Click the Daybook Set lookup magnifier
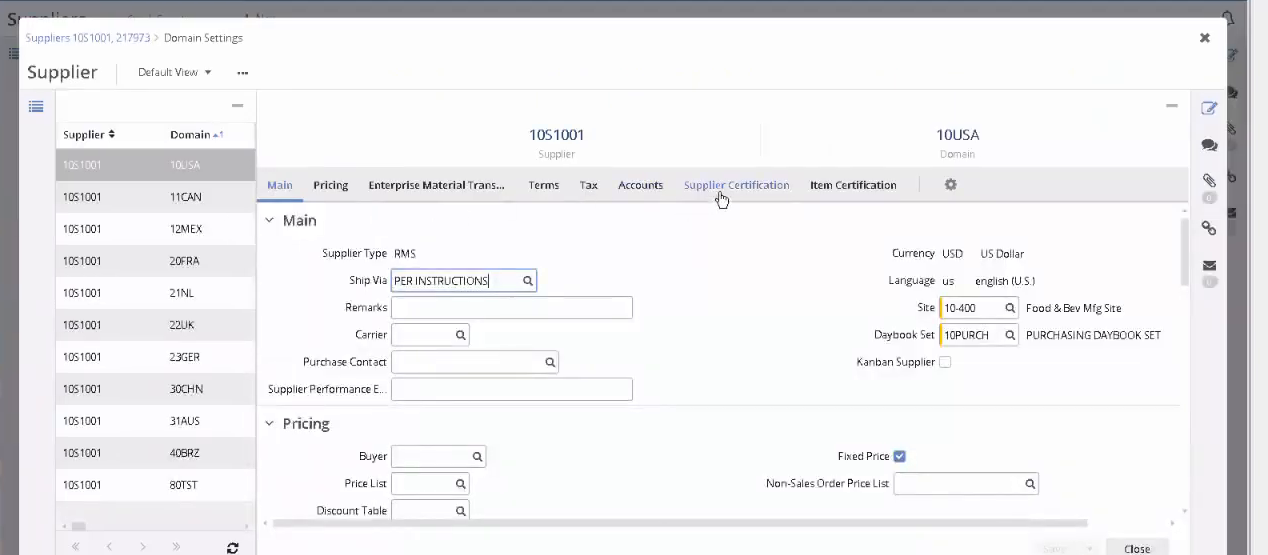1268x555 pixels. (x=1009, y=335)
